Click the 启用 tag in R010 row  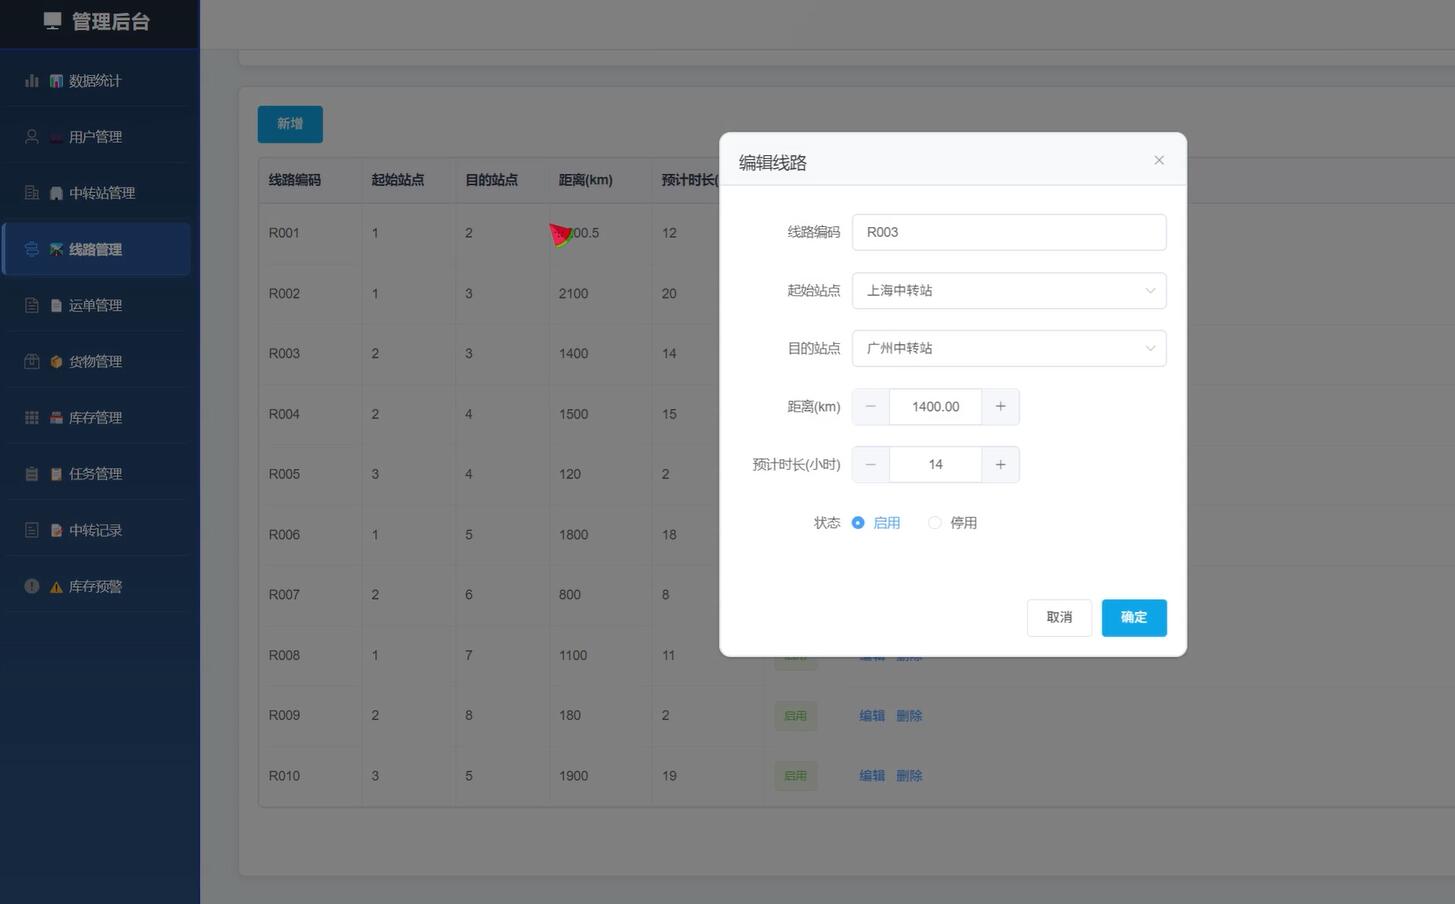tap(796, 776)
